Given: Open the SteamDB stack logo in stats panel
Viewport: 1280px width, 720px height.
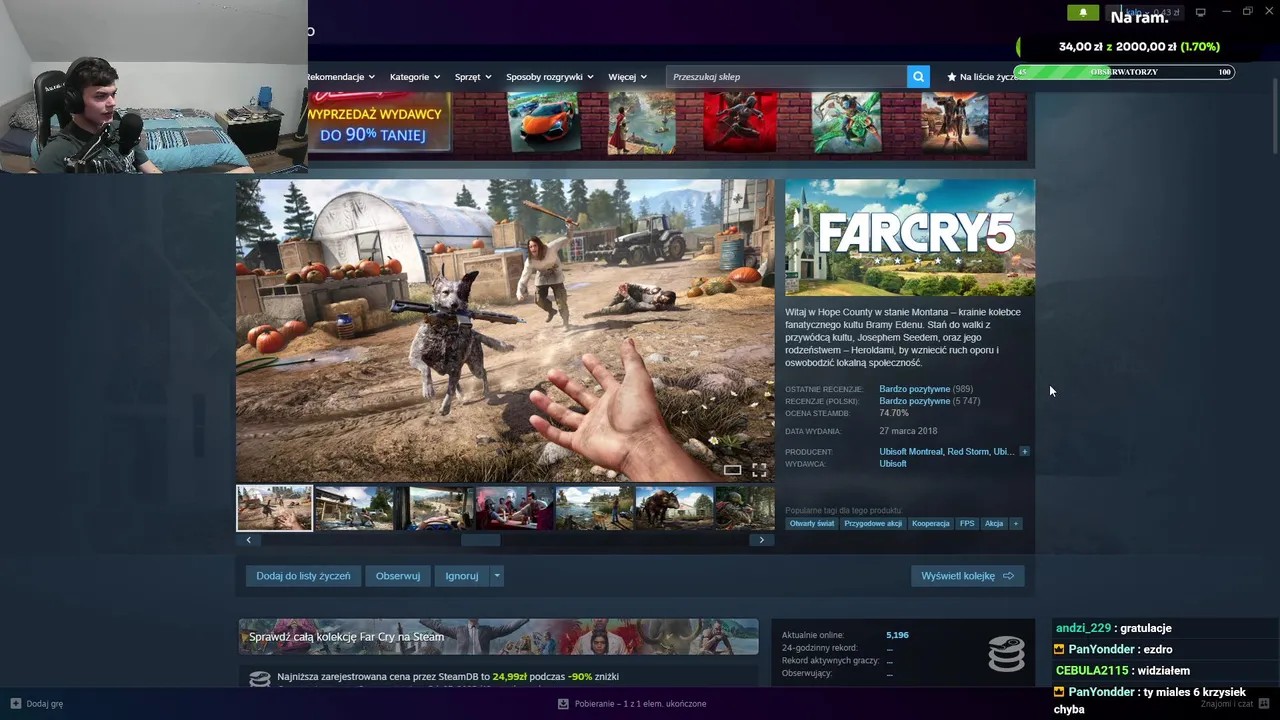Looking at the screenshot, I should coord(1006,653).
